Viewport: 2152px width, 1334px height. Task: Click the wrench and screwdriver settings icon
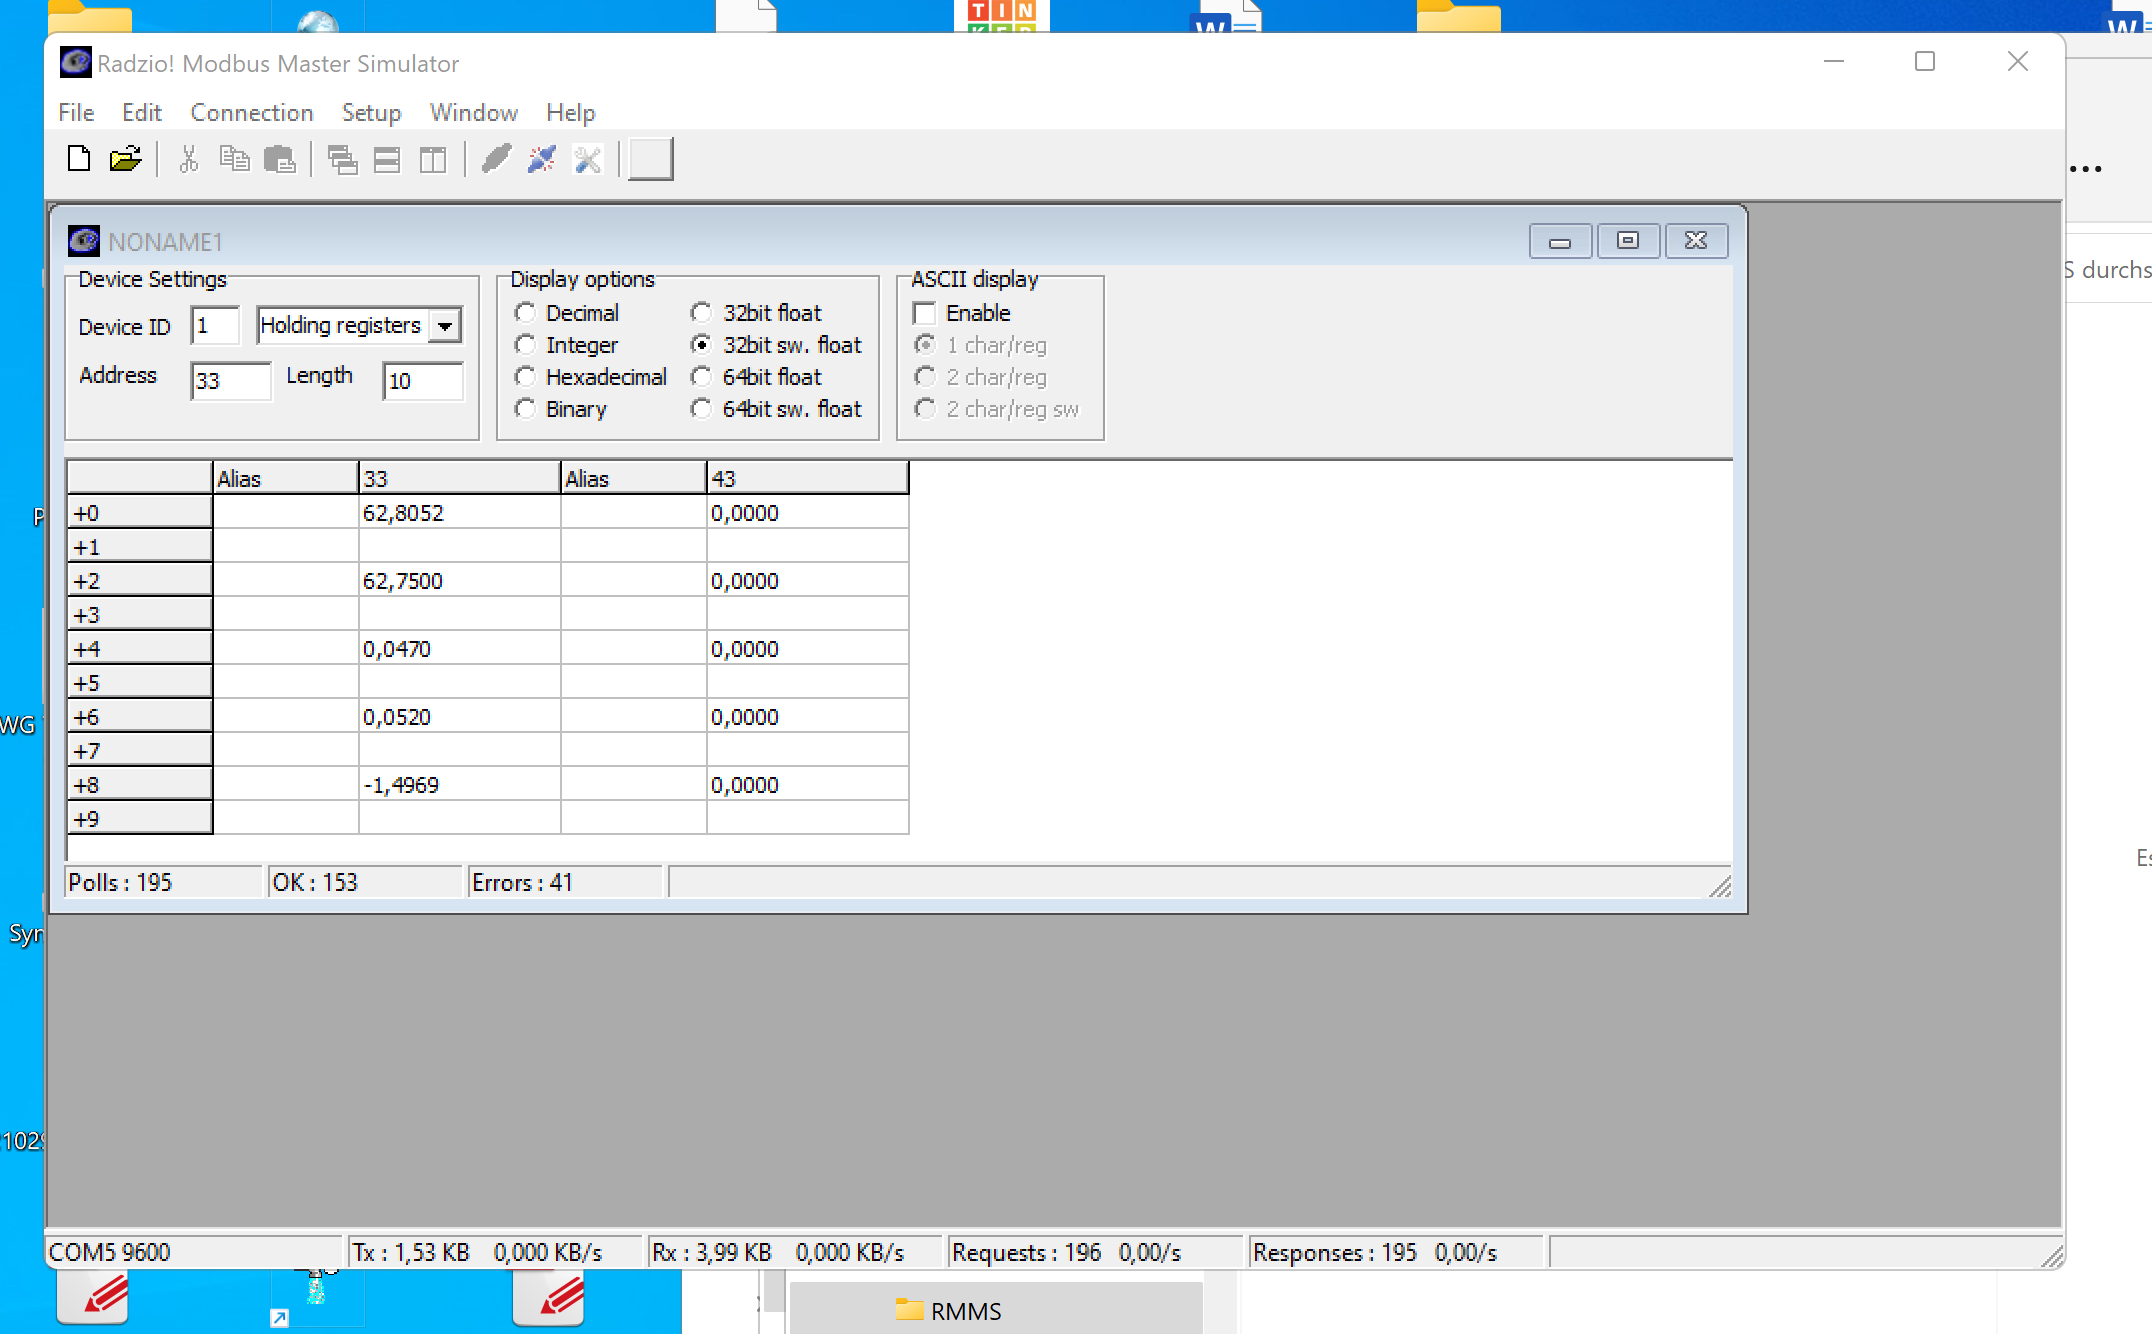(587, 159)
